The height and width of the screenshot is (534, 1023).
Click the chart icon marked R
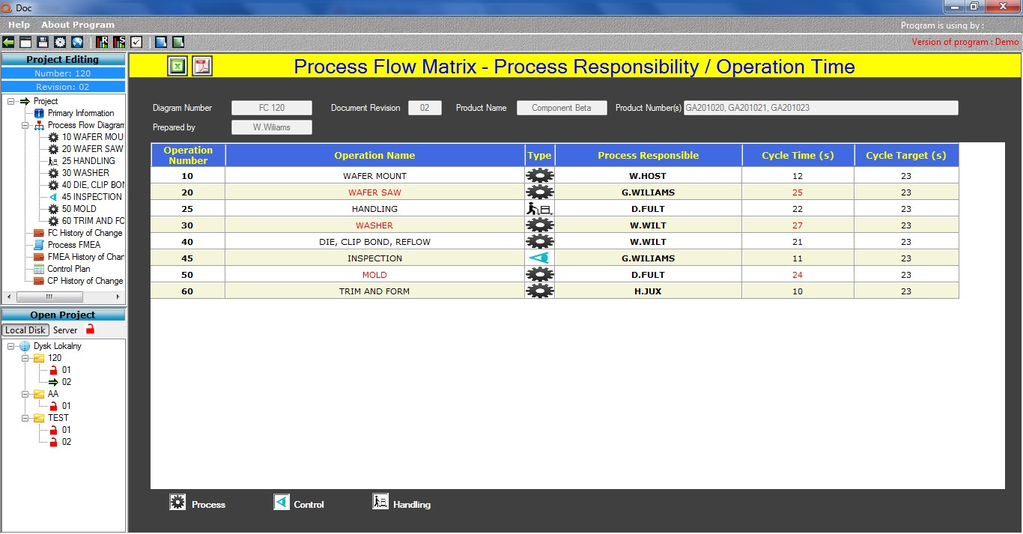pyautogui.click(x=102, y=42)
